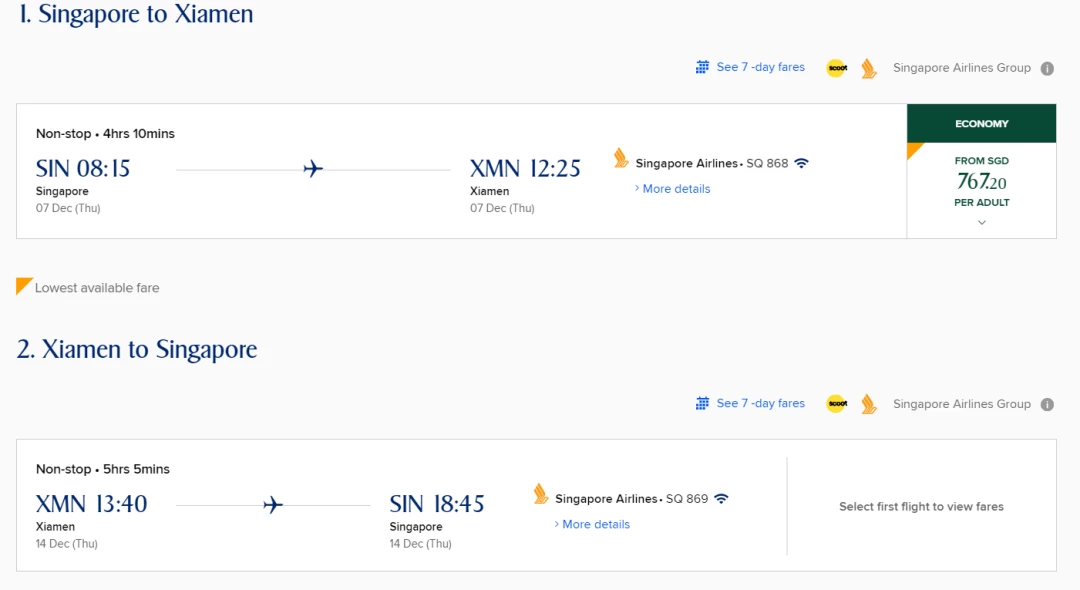Expand More details for flight SQ 869
This screenshot has height=590, width=1080.
(x=592, y=524)
